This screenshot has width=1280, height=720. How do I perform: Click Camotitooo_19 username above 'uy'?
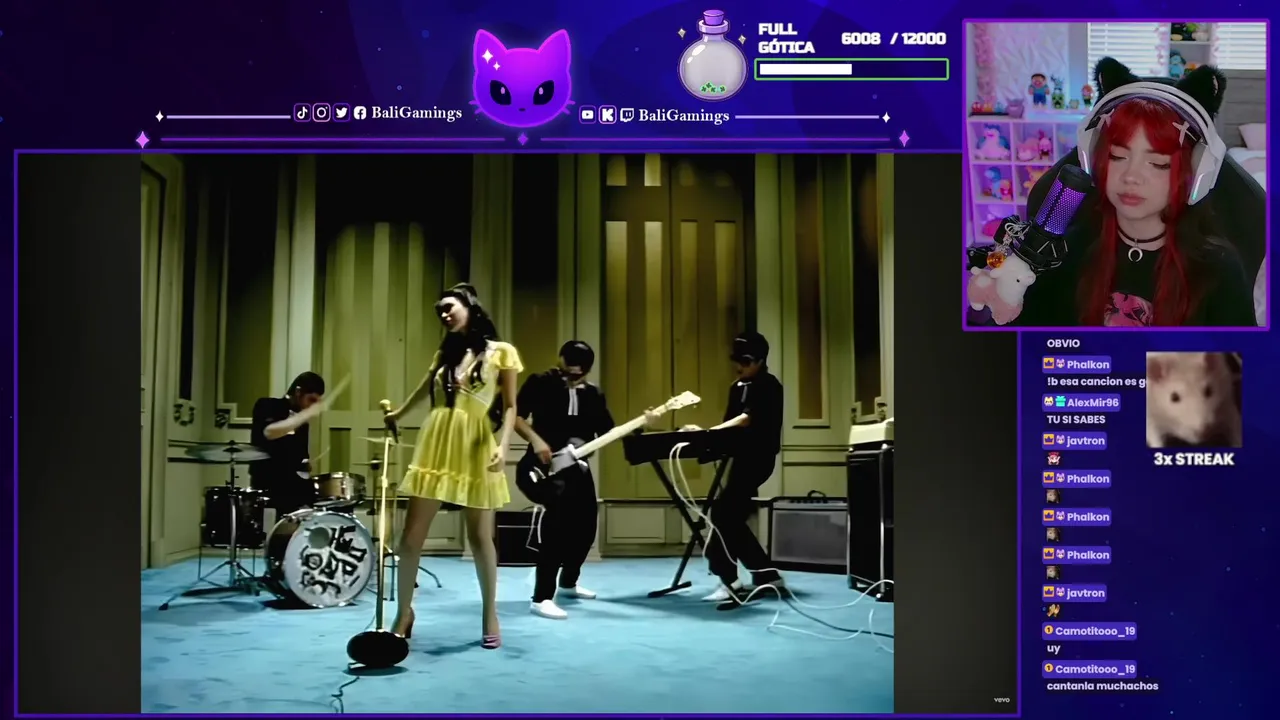1095,631
